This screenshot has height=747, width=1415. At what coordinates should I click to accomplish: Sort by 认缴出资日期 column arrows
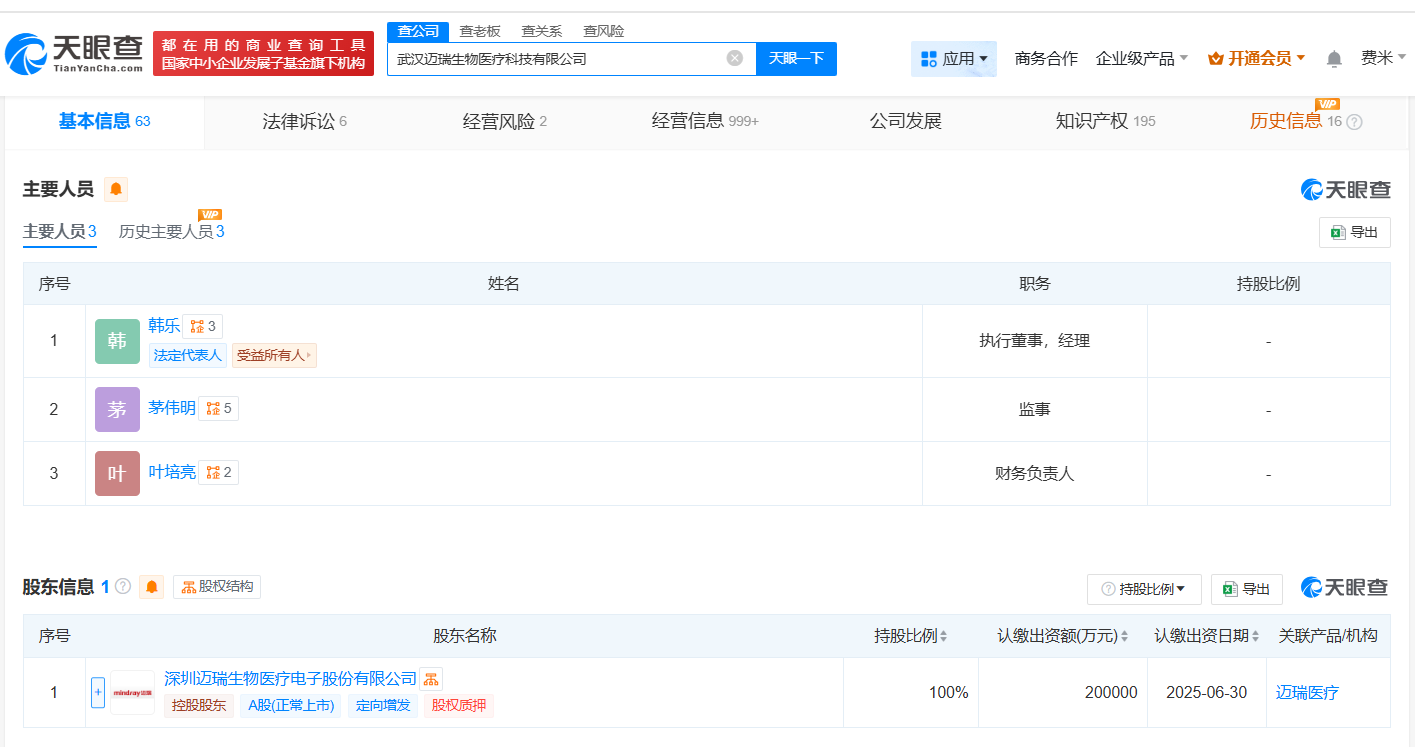(1257, 636)
